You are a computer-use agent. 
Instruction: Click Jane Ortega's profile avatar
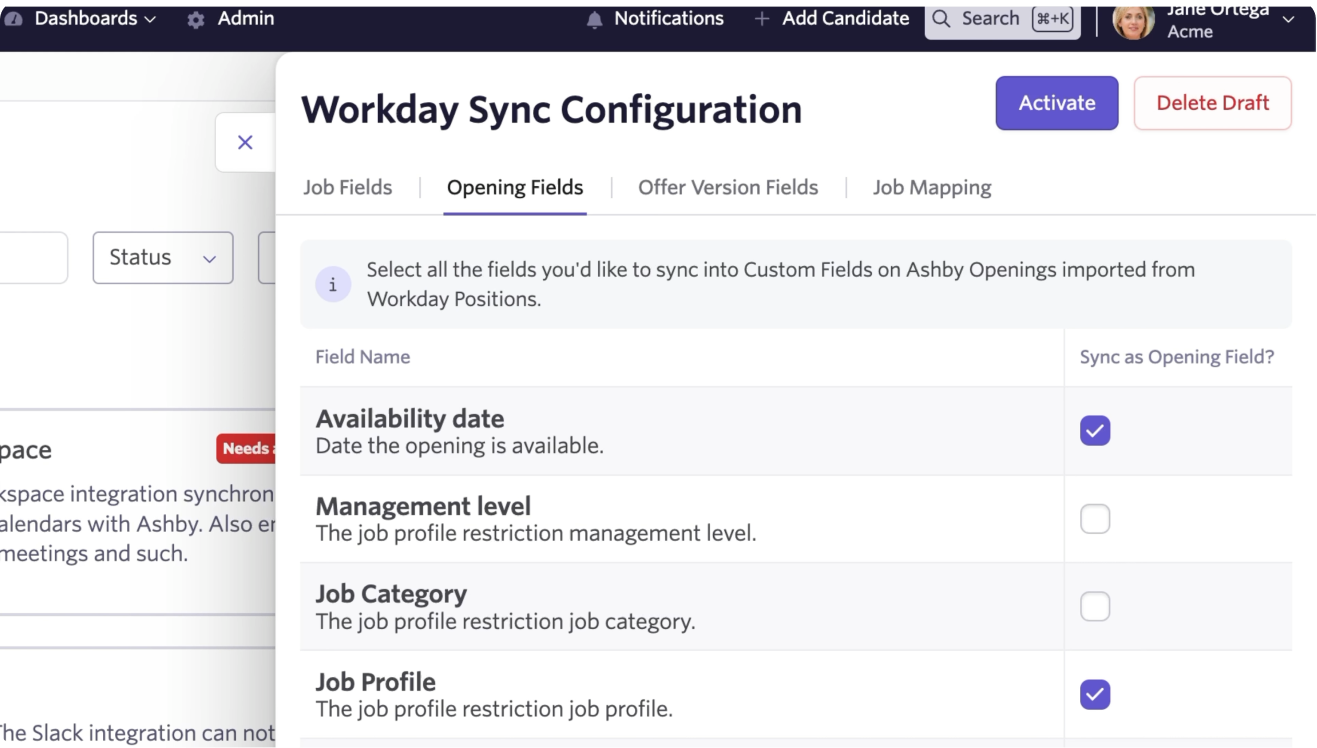(1133, 20)
